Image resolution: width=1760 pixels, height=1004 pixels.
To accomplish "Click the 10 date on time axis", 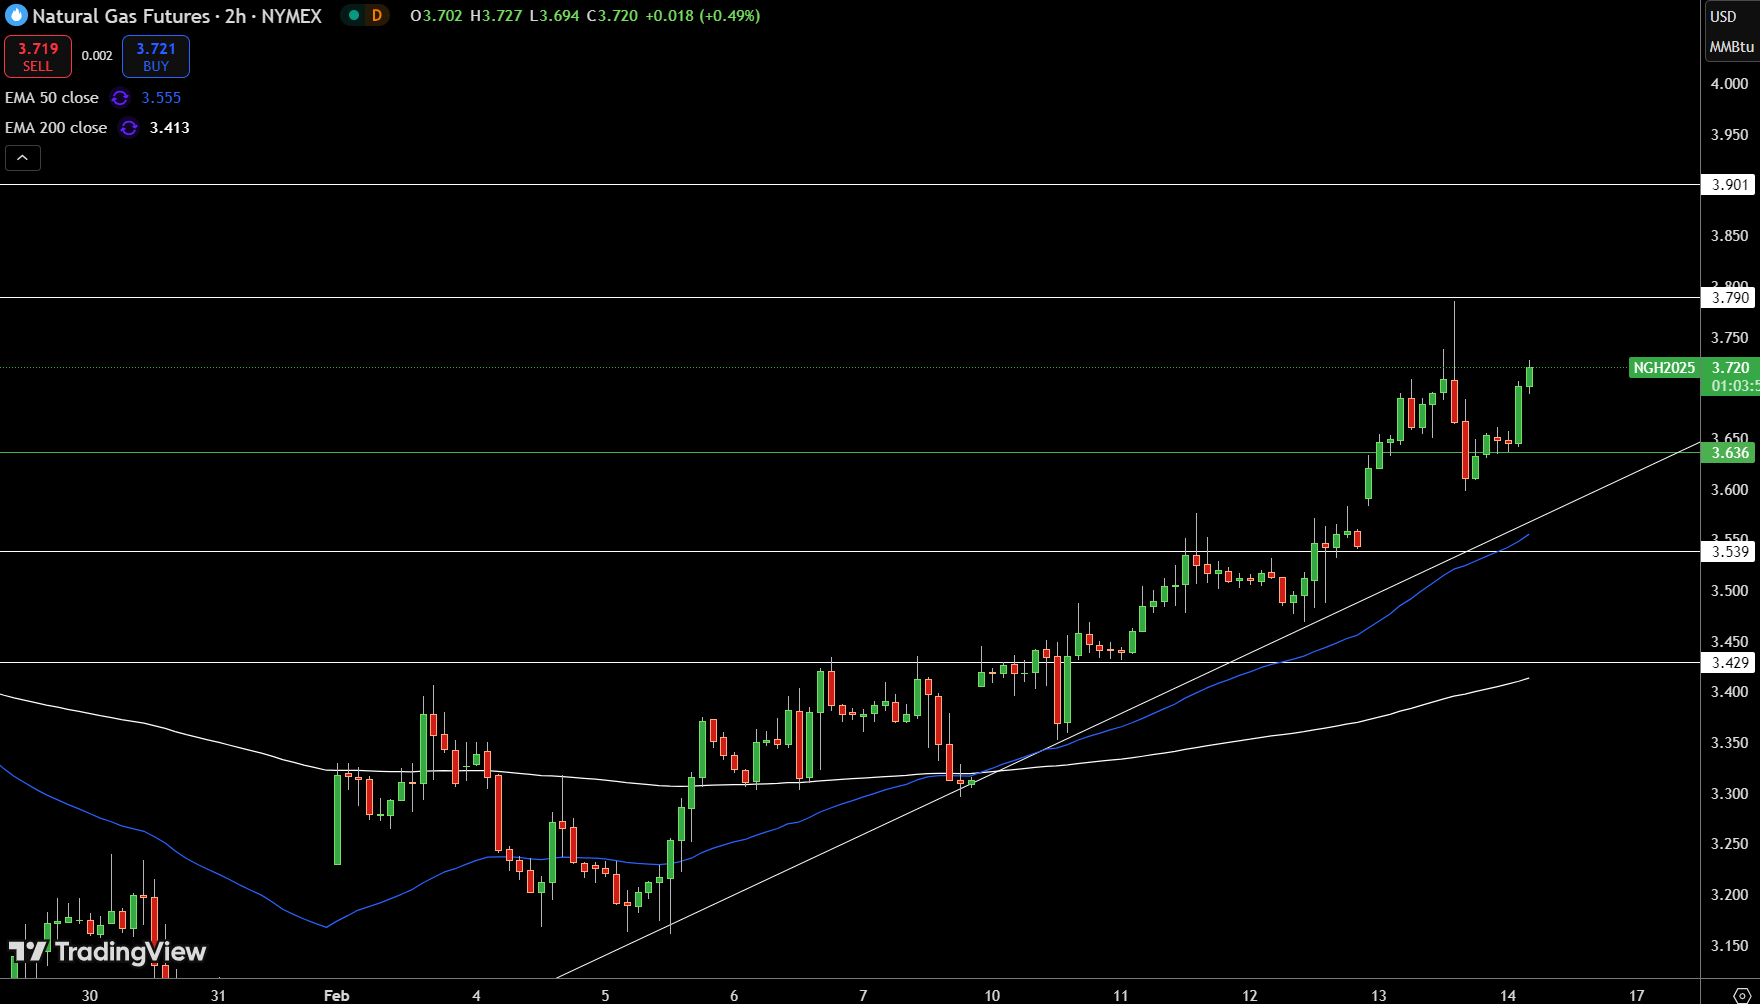I will point(992,995).
